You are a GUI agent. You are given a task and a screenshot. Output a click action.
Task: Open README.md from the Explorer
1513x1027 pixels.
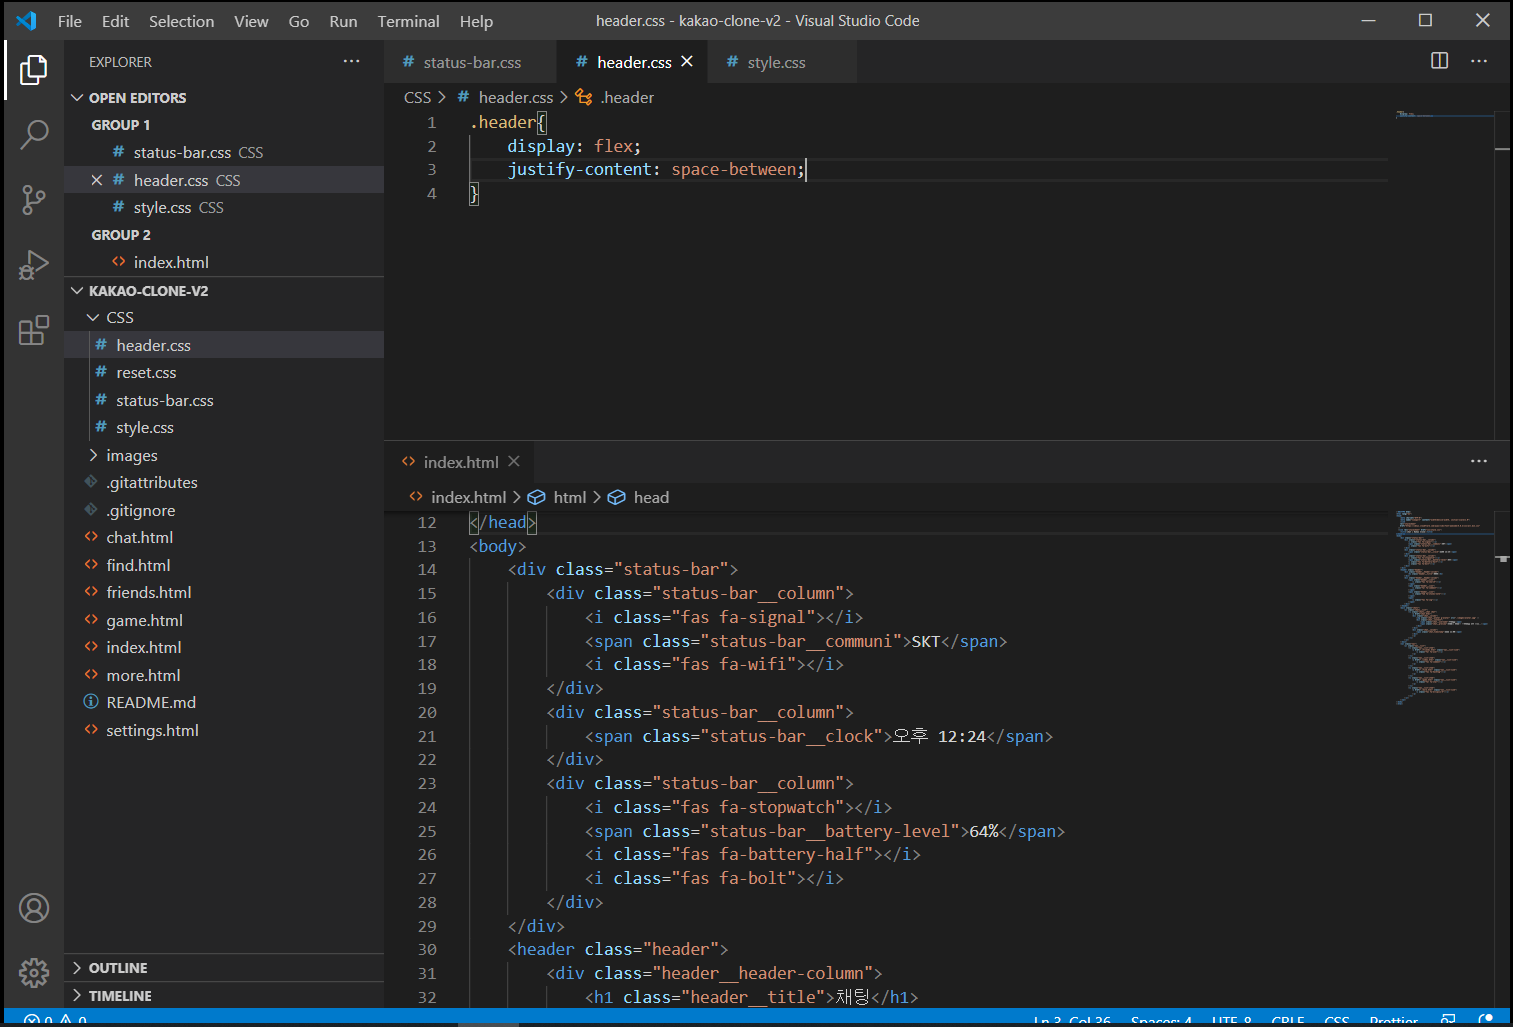pyautogui.click(x=224, y=702)
